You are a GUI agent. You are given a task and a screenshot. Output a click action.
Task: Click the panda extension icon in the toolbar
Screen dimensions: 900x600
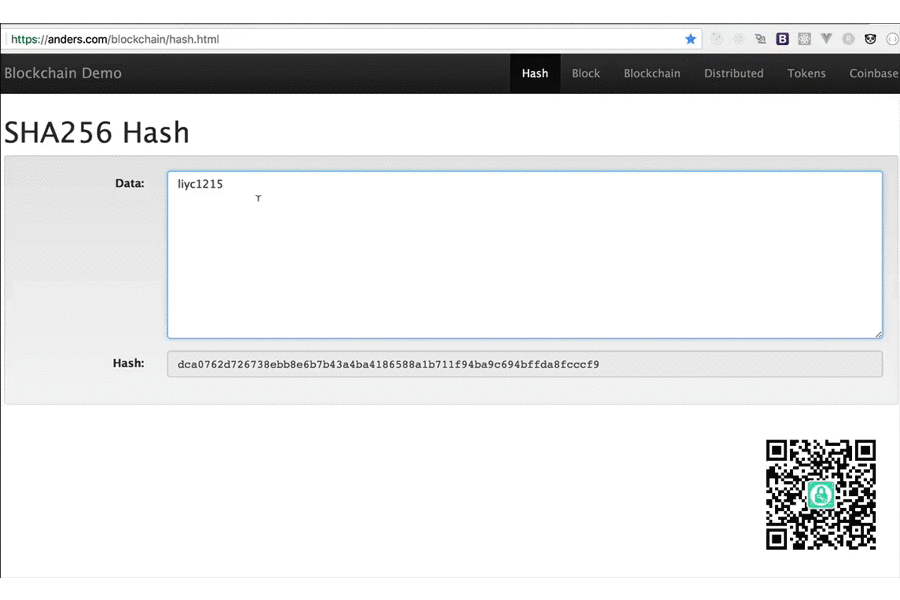[871, 39]
